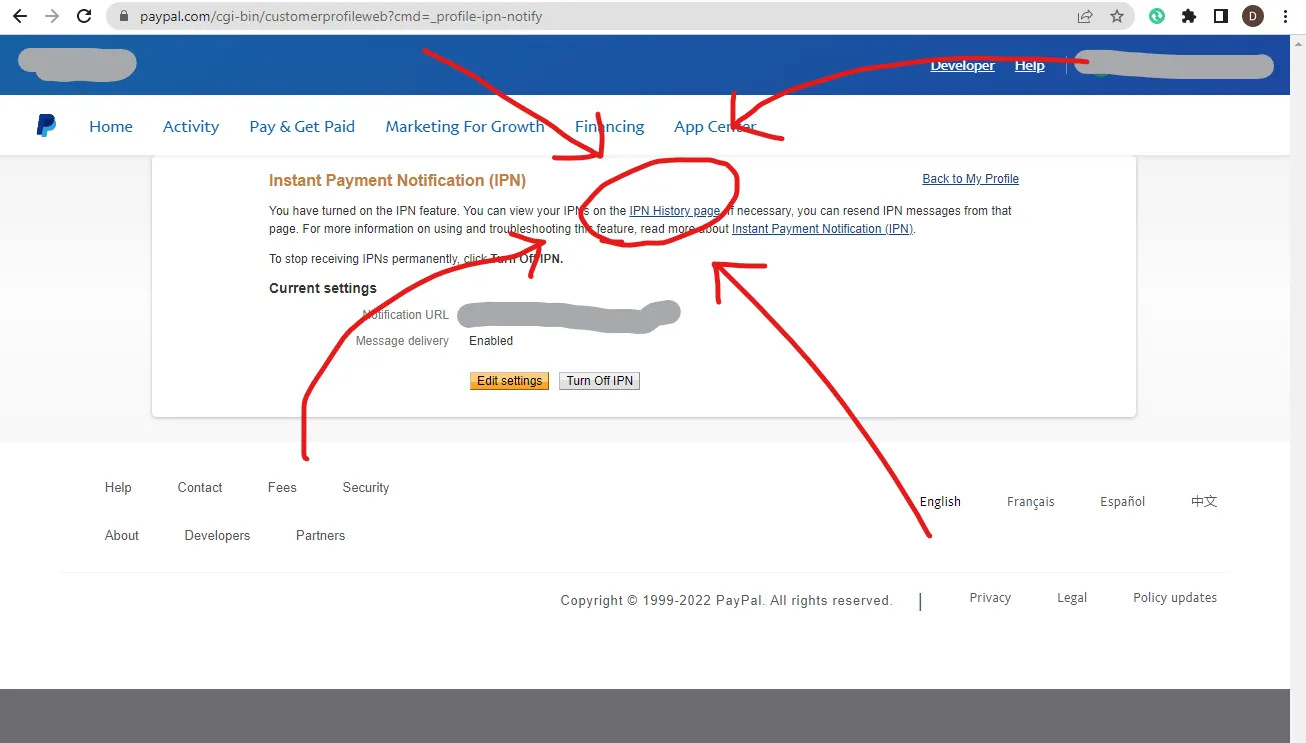
Task: Open the footer Security link
Action: 366,488
